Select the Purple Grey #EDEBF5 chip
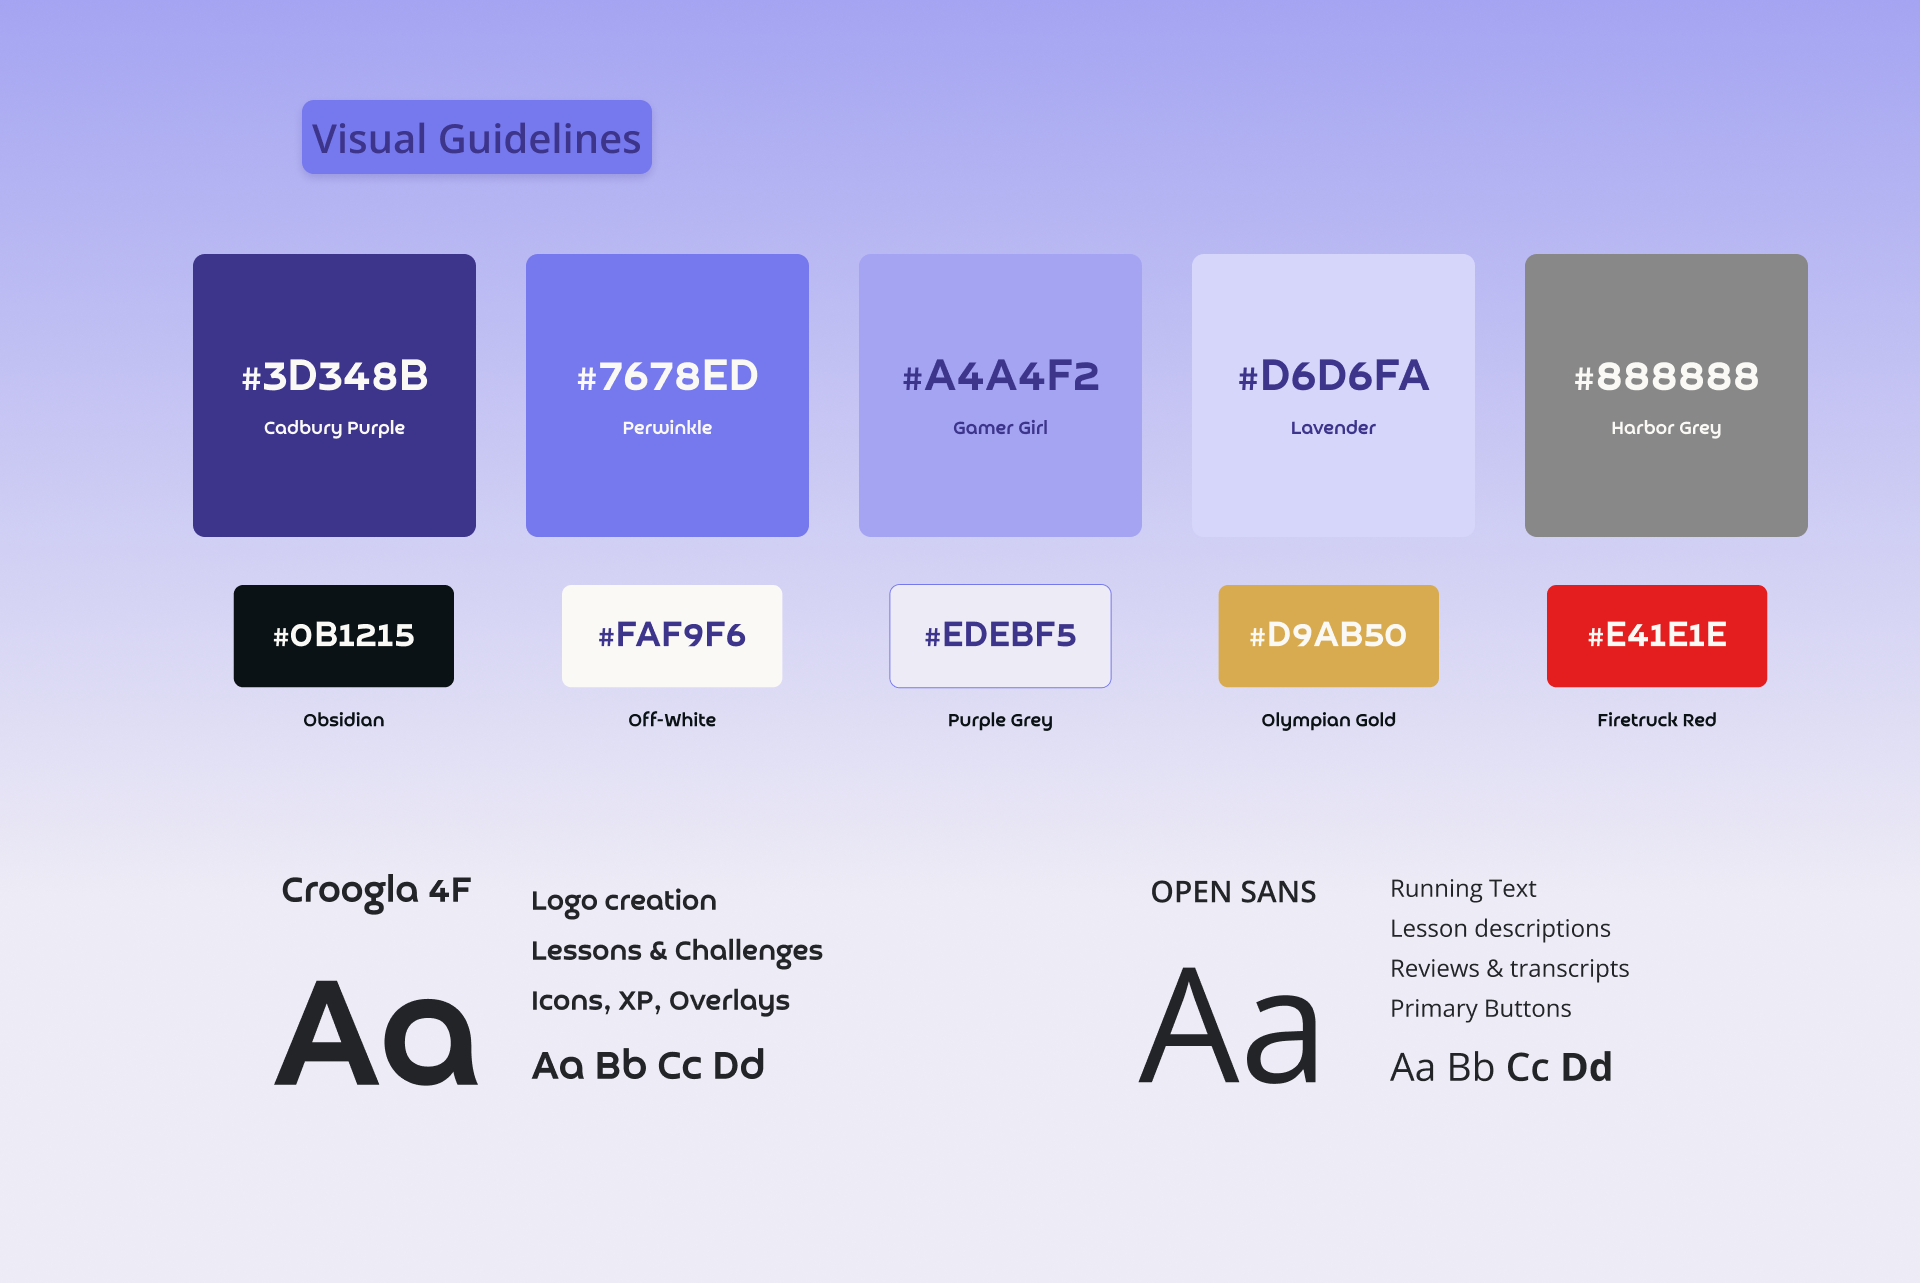1920x1283 pixels. click(x=1000, y=636)
